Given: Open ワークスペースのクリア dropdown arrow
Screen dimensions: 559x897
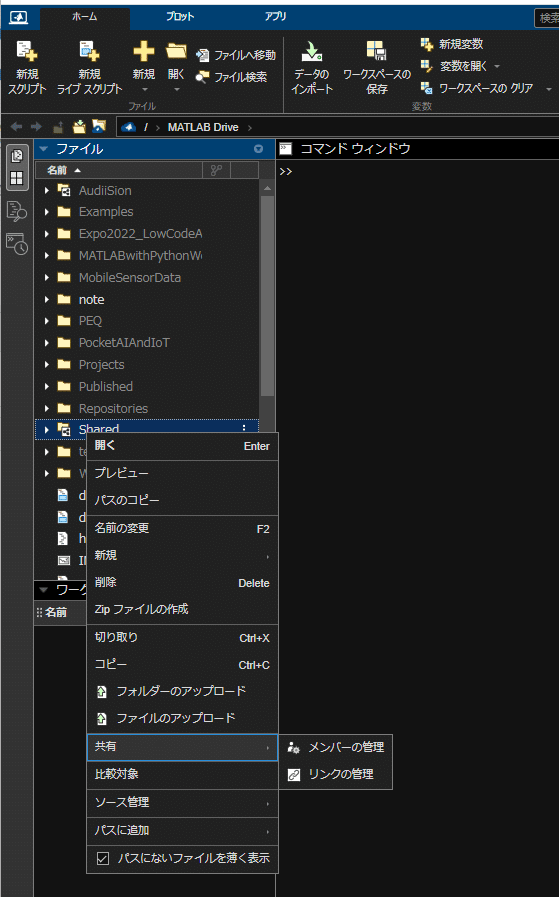Looking at the screenshot, I should [x=549, y=89].
